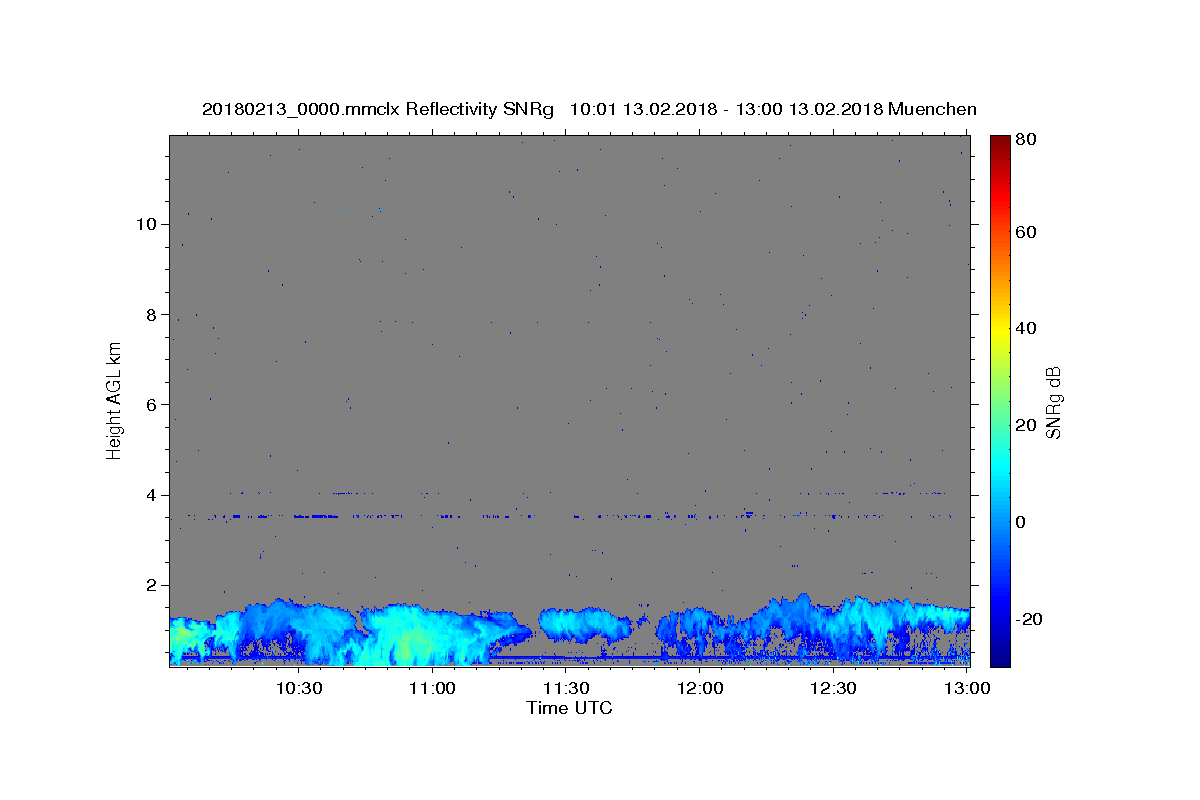This screenshot has width=1200, height=800.
Task: Click colorbar value 80
Action: (x=1027, y=140)
